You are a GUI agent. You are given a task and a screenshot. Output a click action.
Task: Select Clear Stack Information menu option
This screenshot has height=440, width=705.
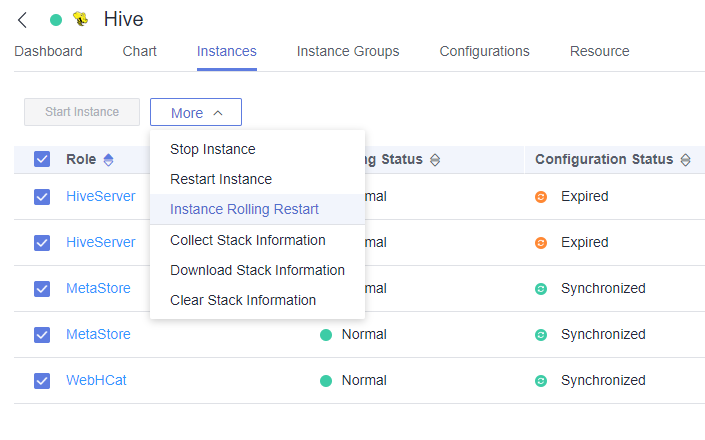point(257,300)
